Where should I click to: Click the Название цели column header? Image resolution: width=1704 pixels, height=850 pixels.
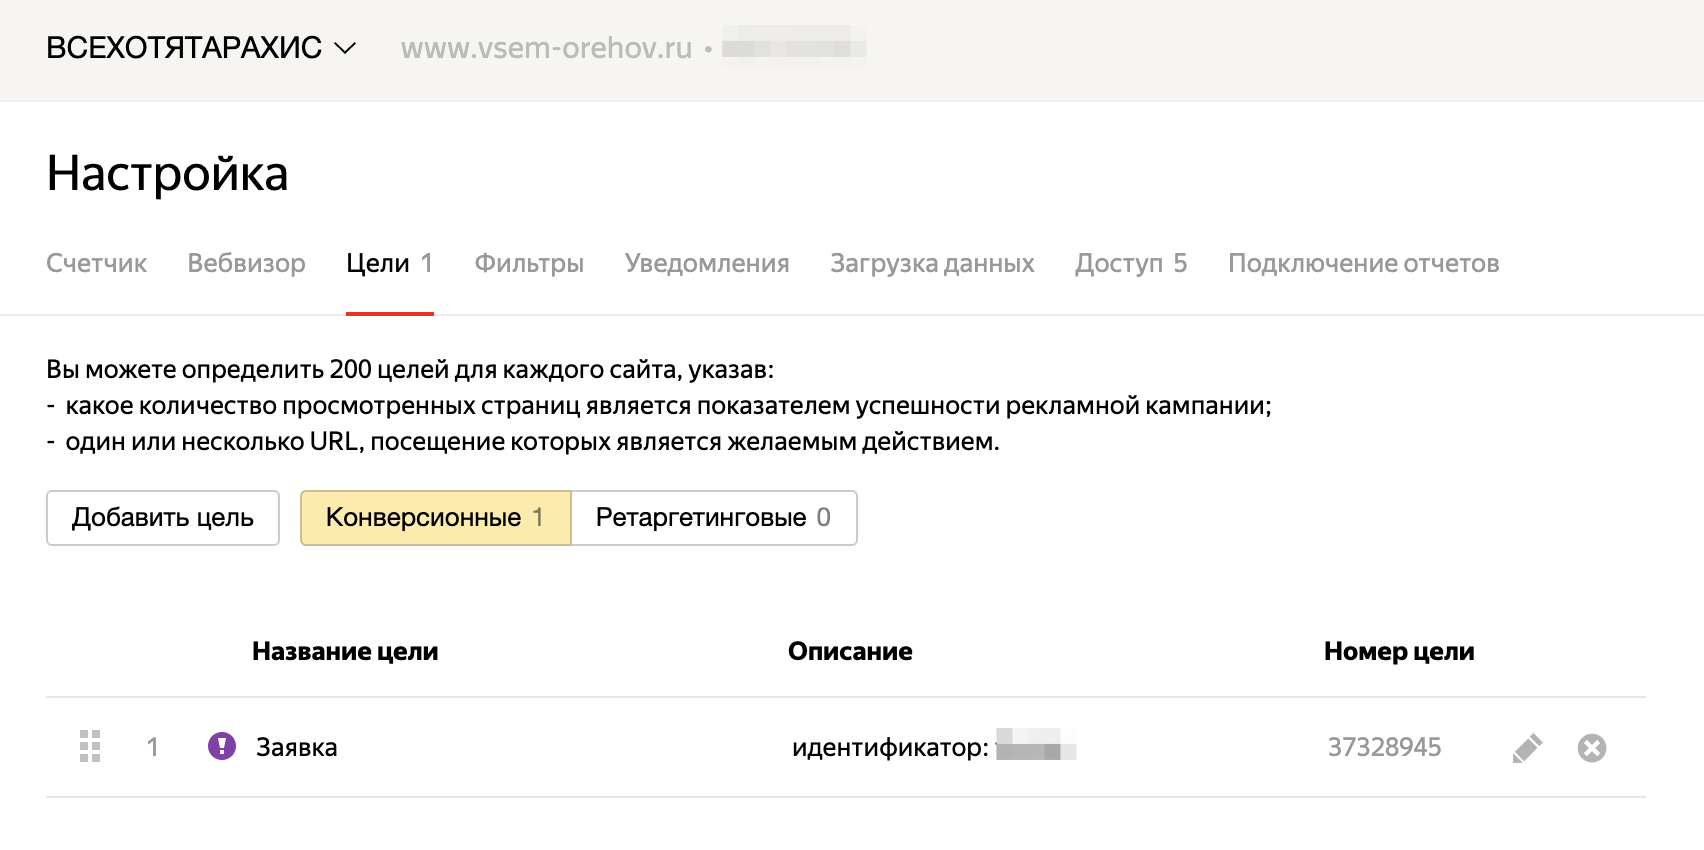coord(345,652)
